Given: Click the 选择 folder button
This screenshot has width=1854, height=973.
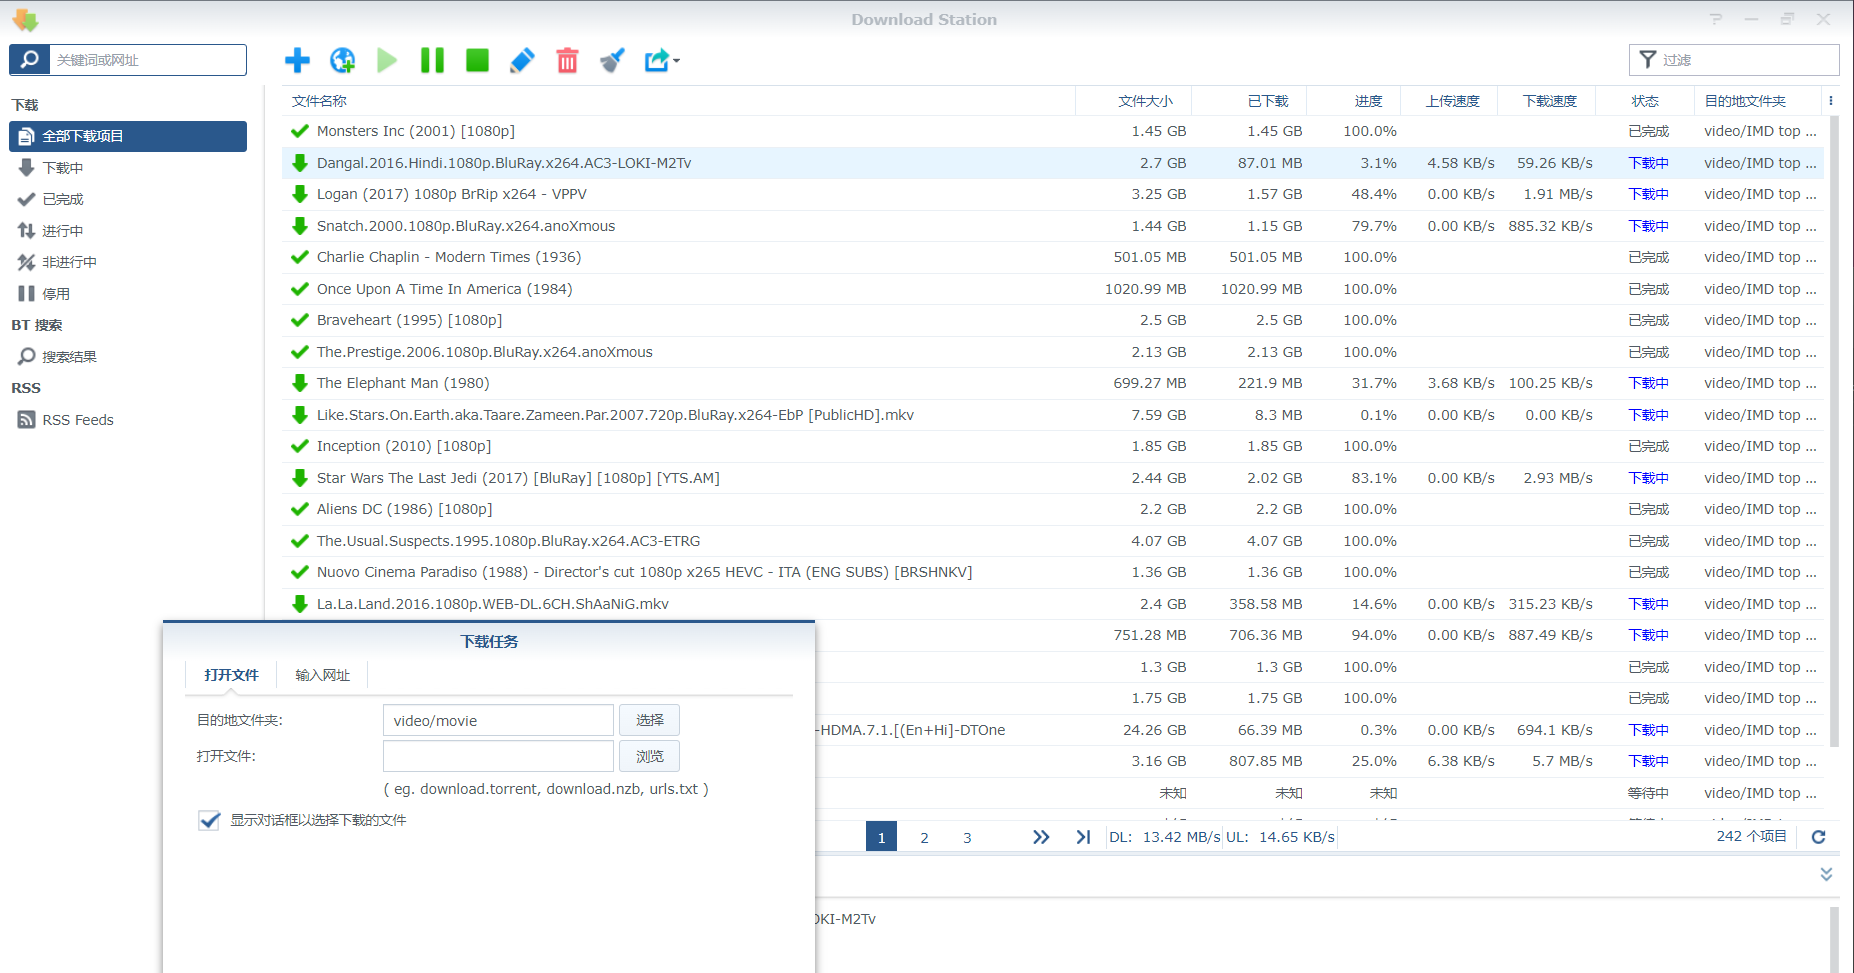Looking at the screenshot, I should (x=649, y=720).
